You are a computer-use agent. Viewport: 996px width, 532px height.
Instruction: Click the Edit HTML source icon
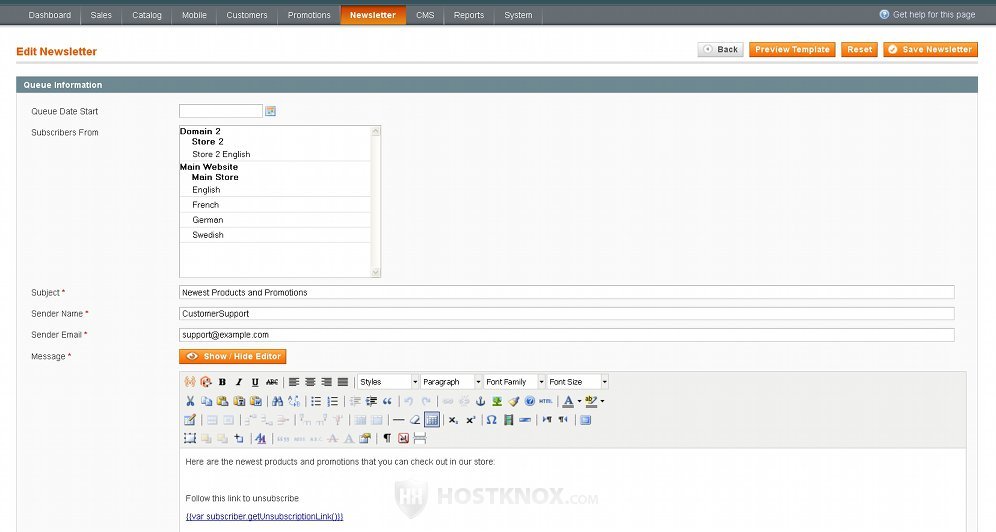[x=545, y=401]
